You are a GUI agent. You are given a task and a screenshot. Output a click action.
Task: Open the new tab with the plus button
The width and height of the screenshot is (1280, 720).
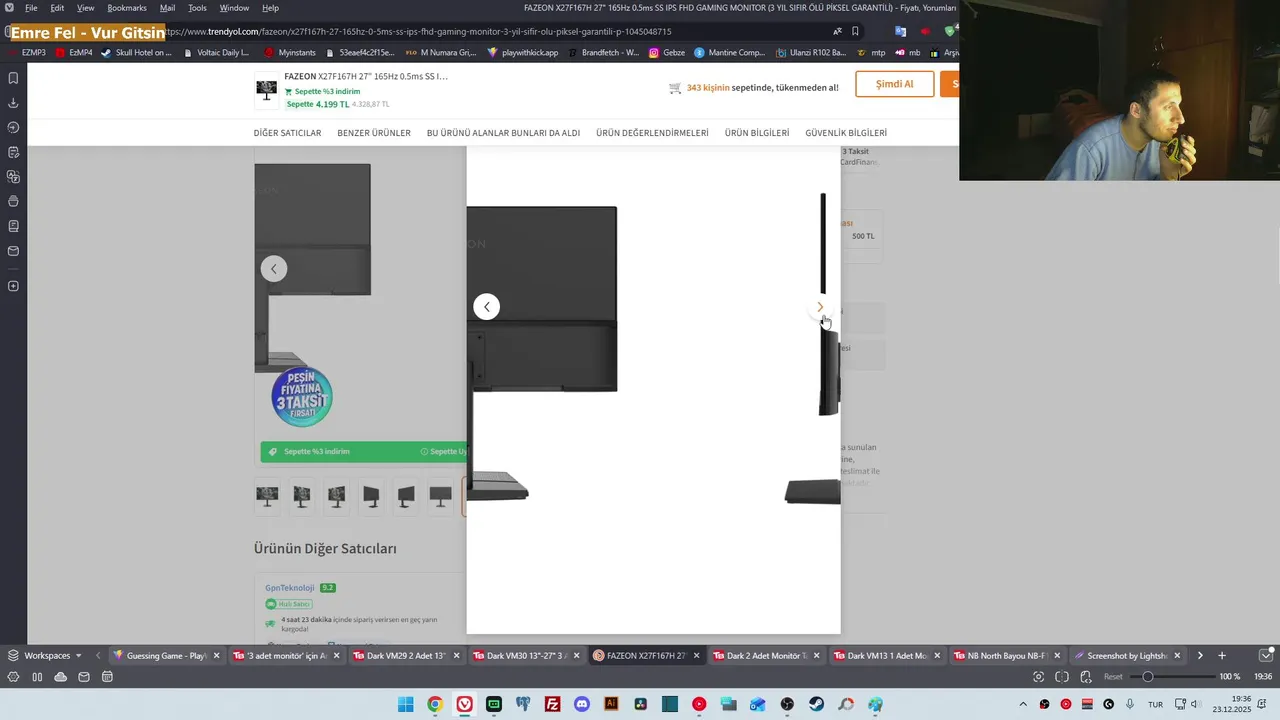[1221, 656]
